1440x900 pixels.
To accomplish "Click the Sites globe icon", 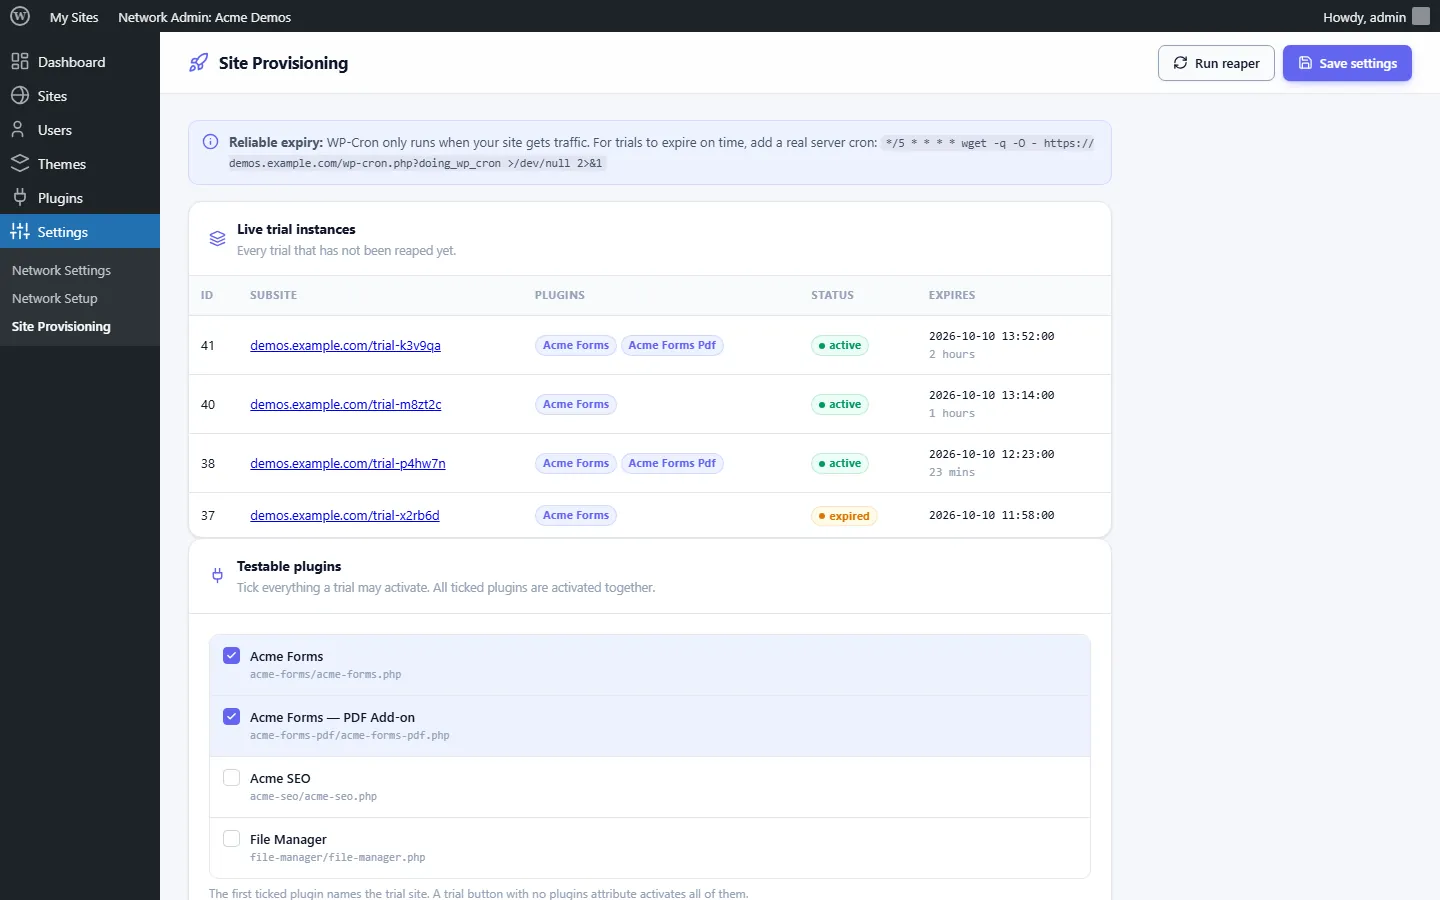I will (20, 96).
